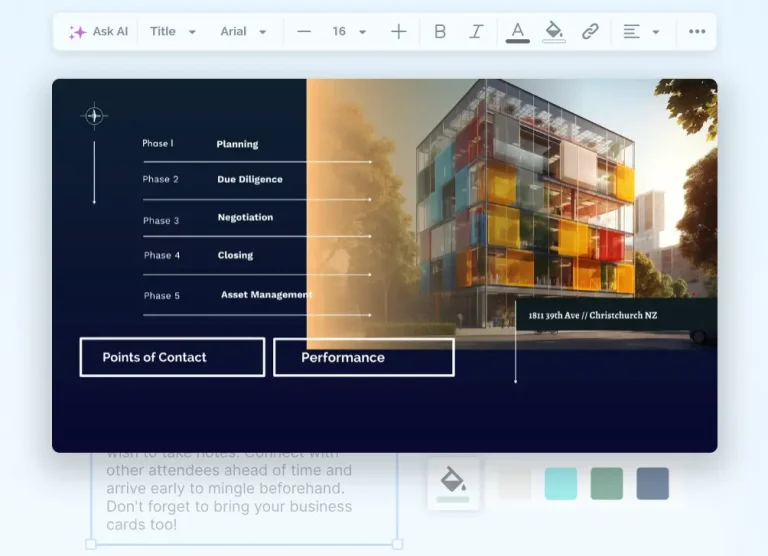The height and width of the screenshot is (556, 768).
Task: Open the text color picker
Action: (518, 33)
